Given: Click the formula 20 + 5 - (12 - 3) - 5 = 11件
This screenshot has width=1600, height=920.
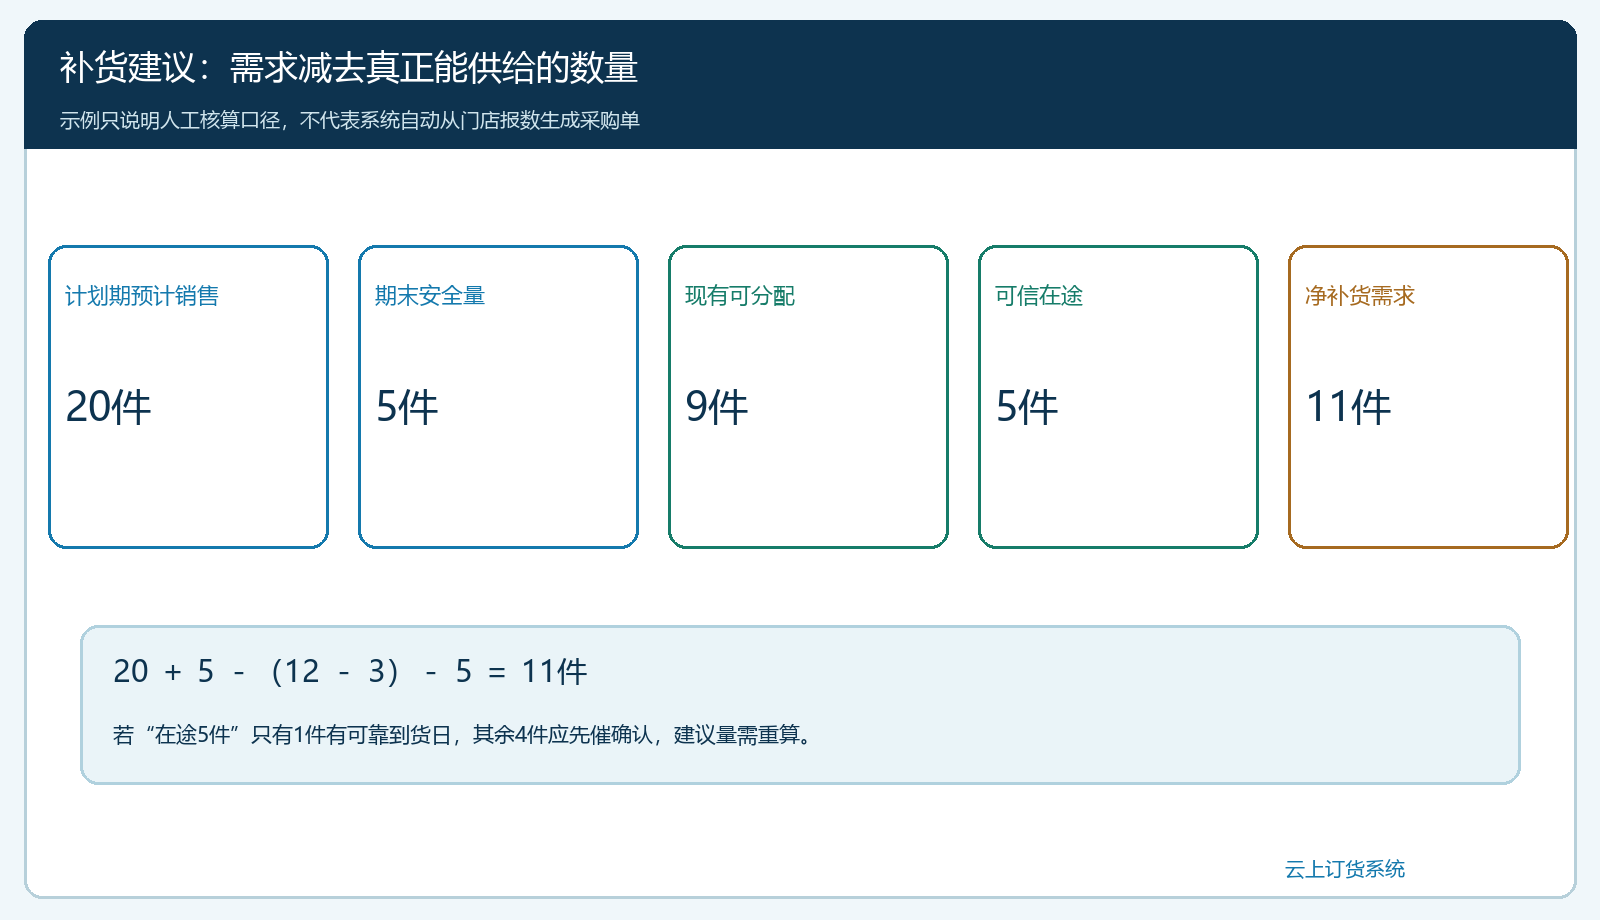Looking at the screenshot, I should point(350,671).
